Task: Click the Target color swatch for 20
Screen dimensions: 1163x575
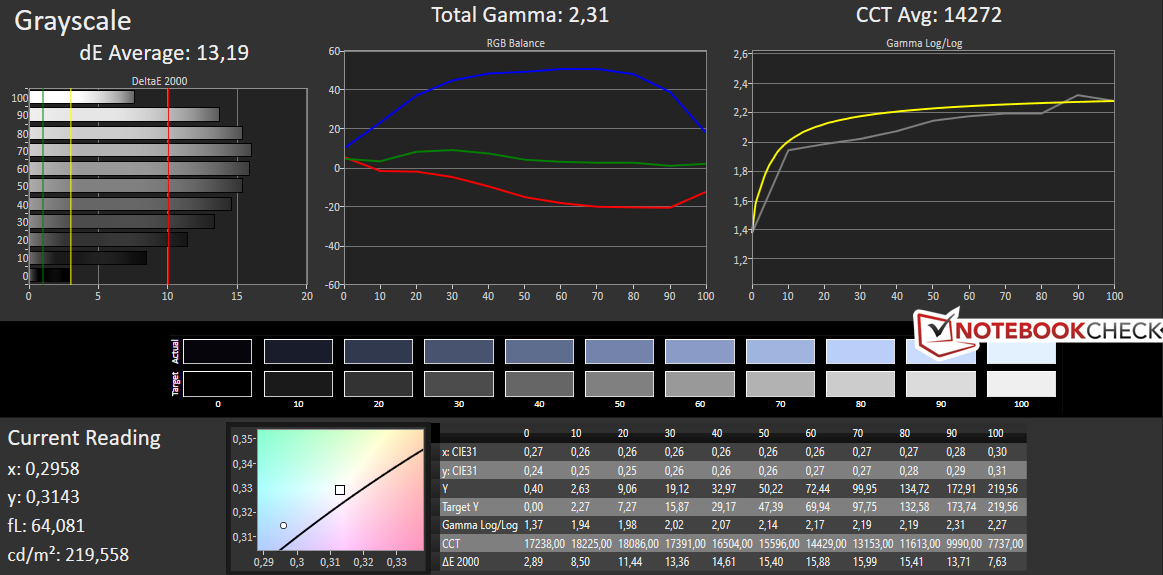Action: click(378, 384)
